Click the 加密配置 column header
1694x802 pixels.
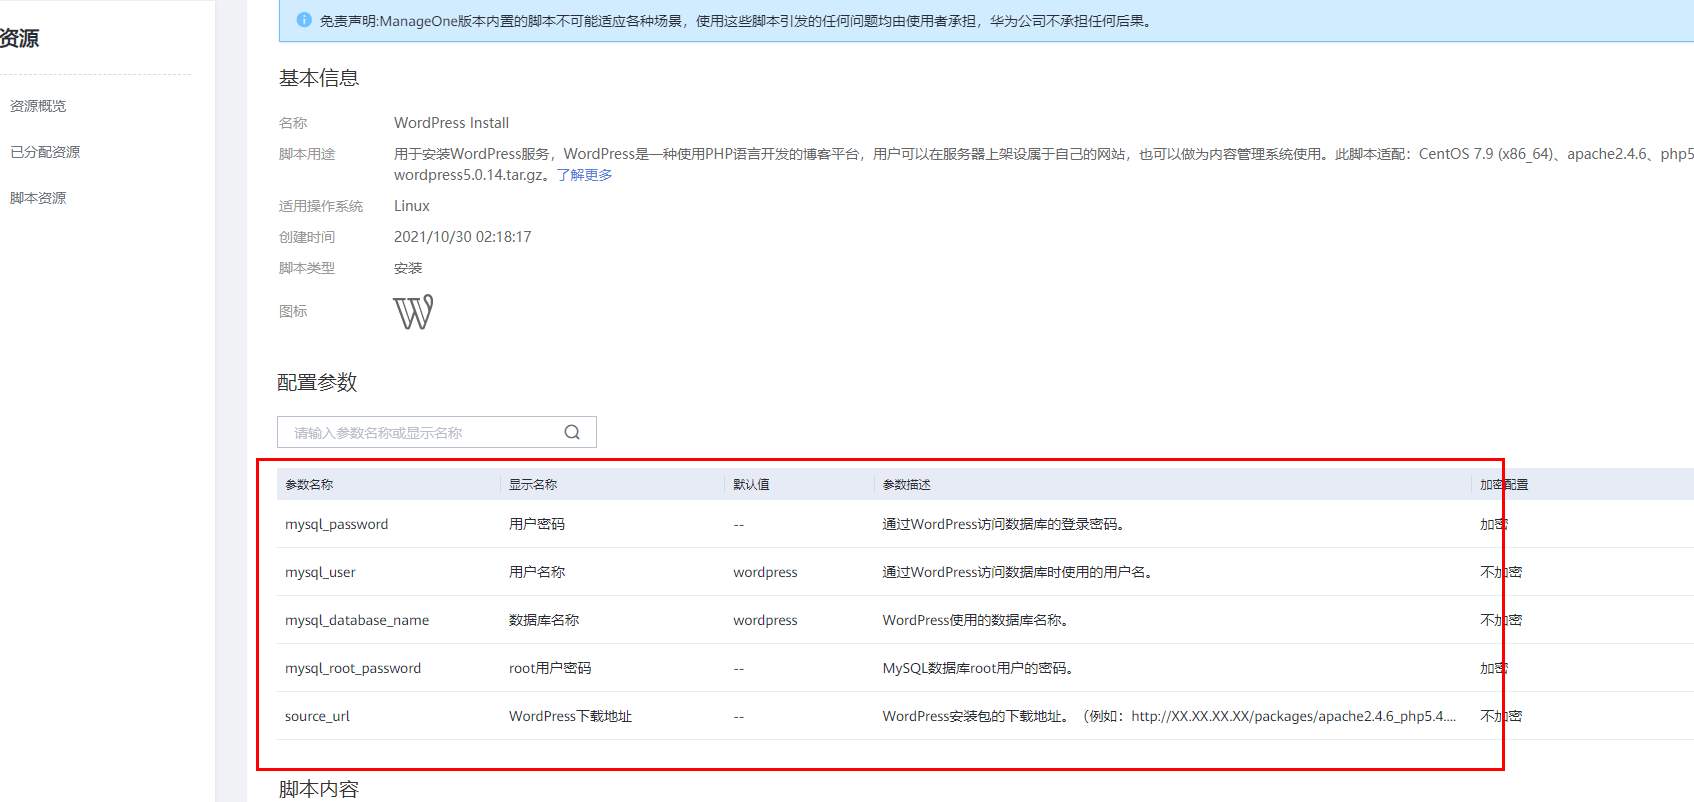1504,484
